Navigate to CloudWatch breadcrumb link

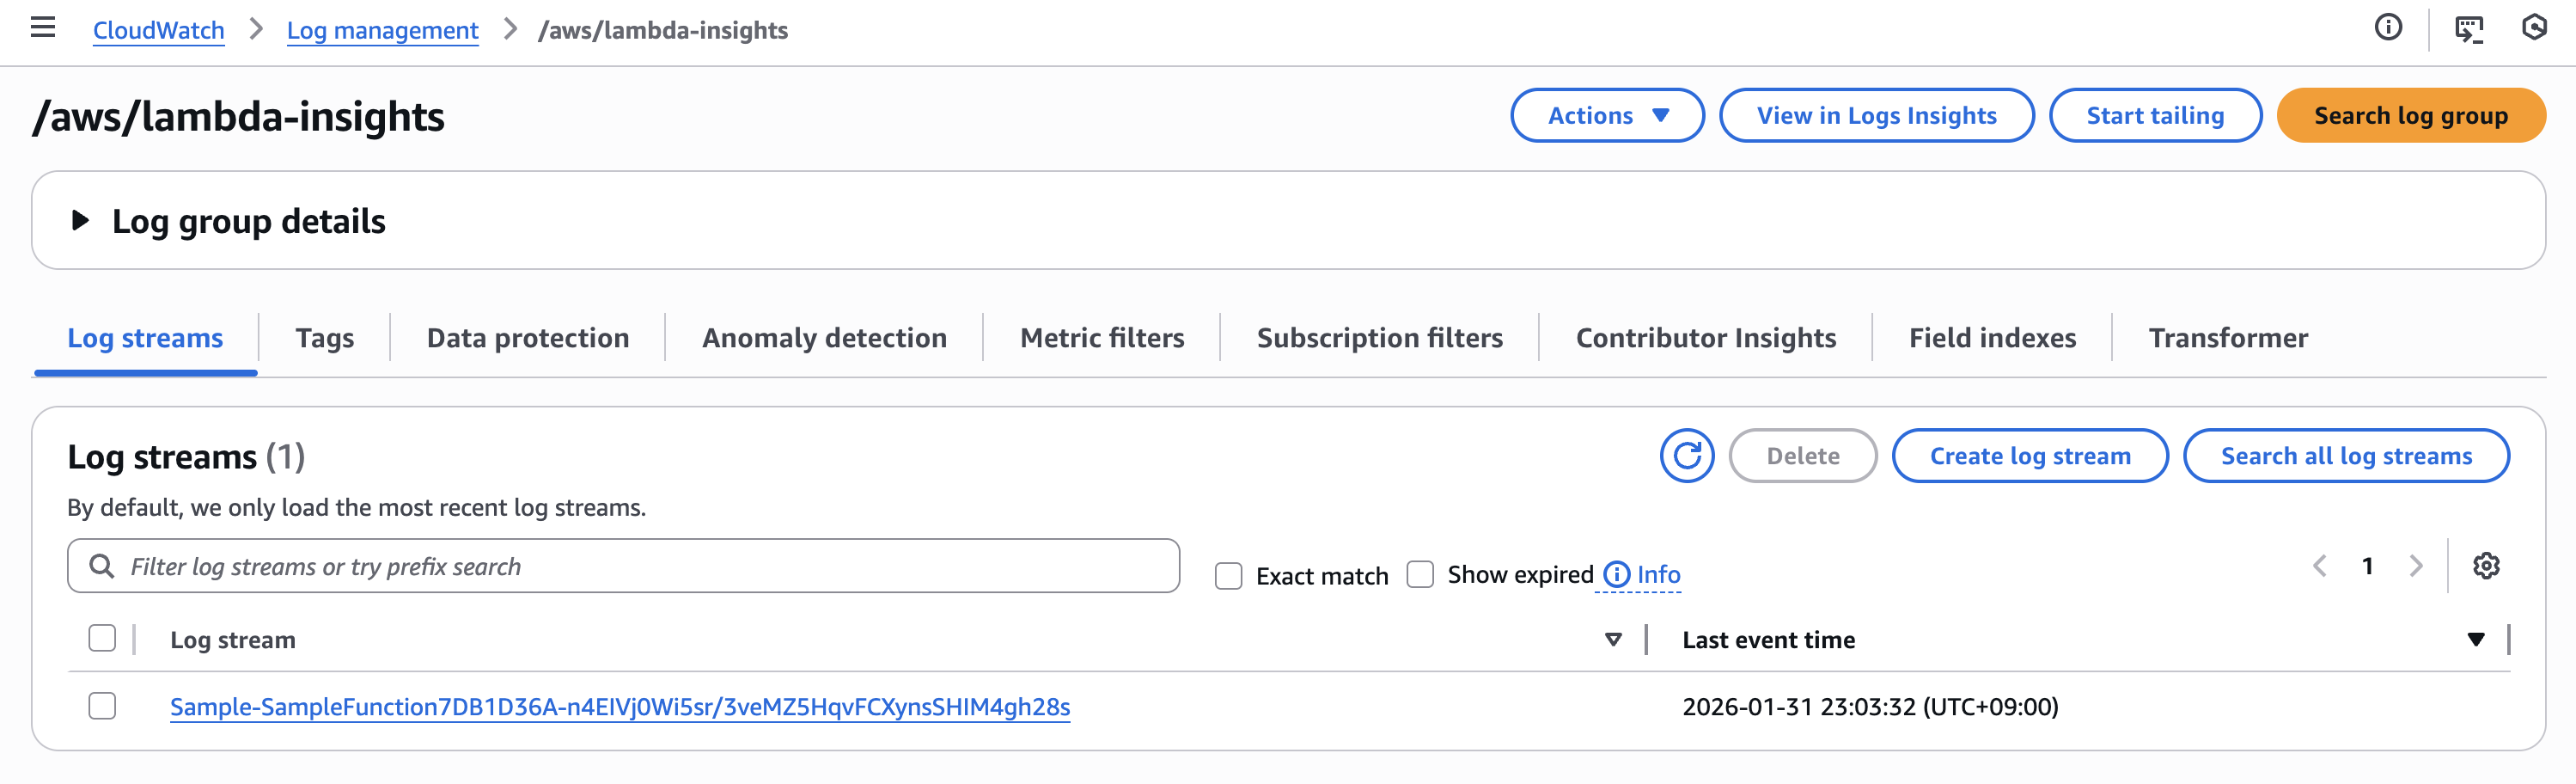point(158,30)
